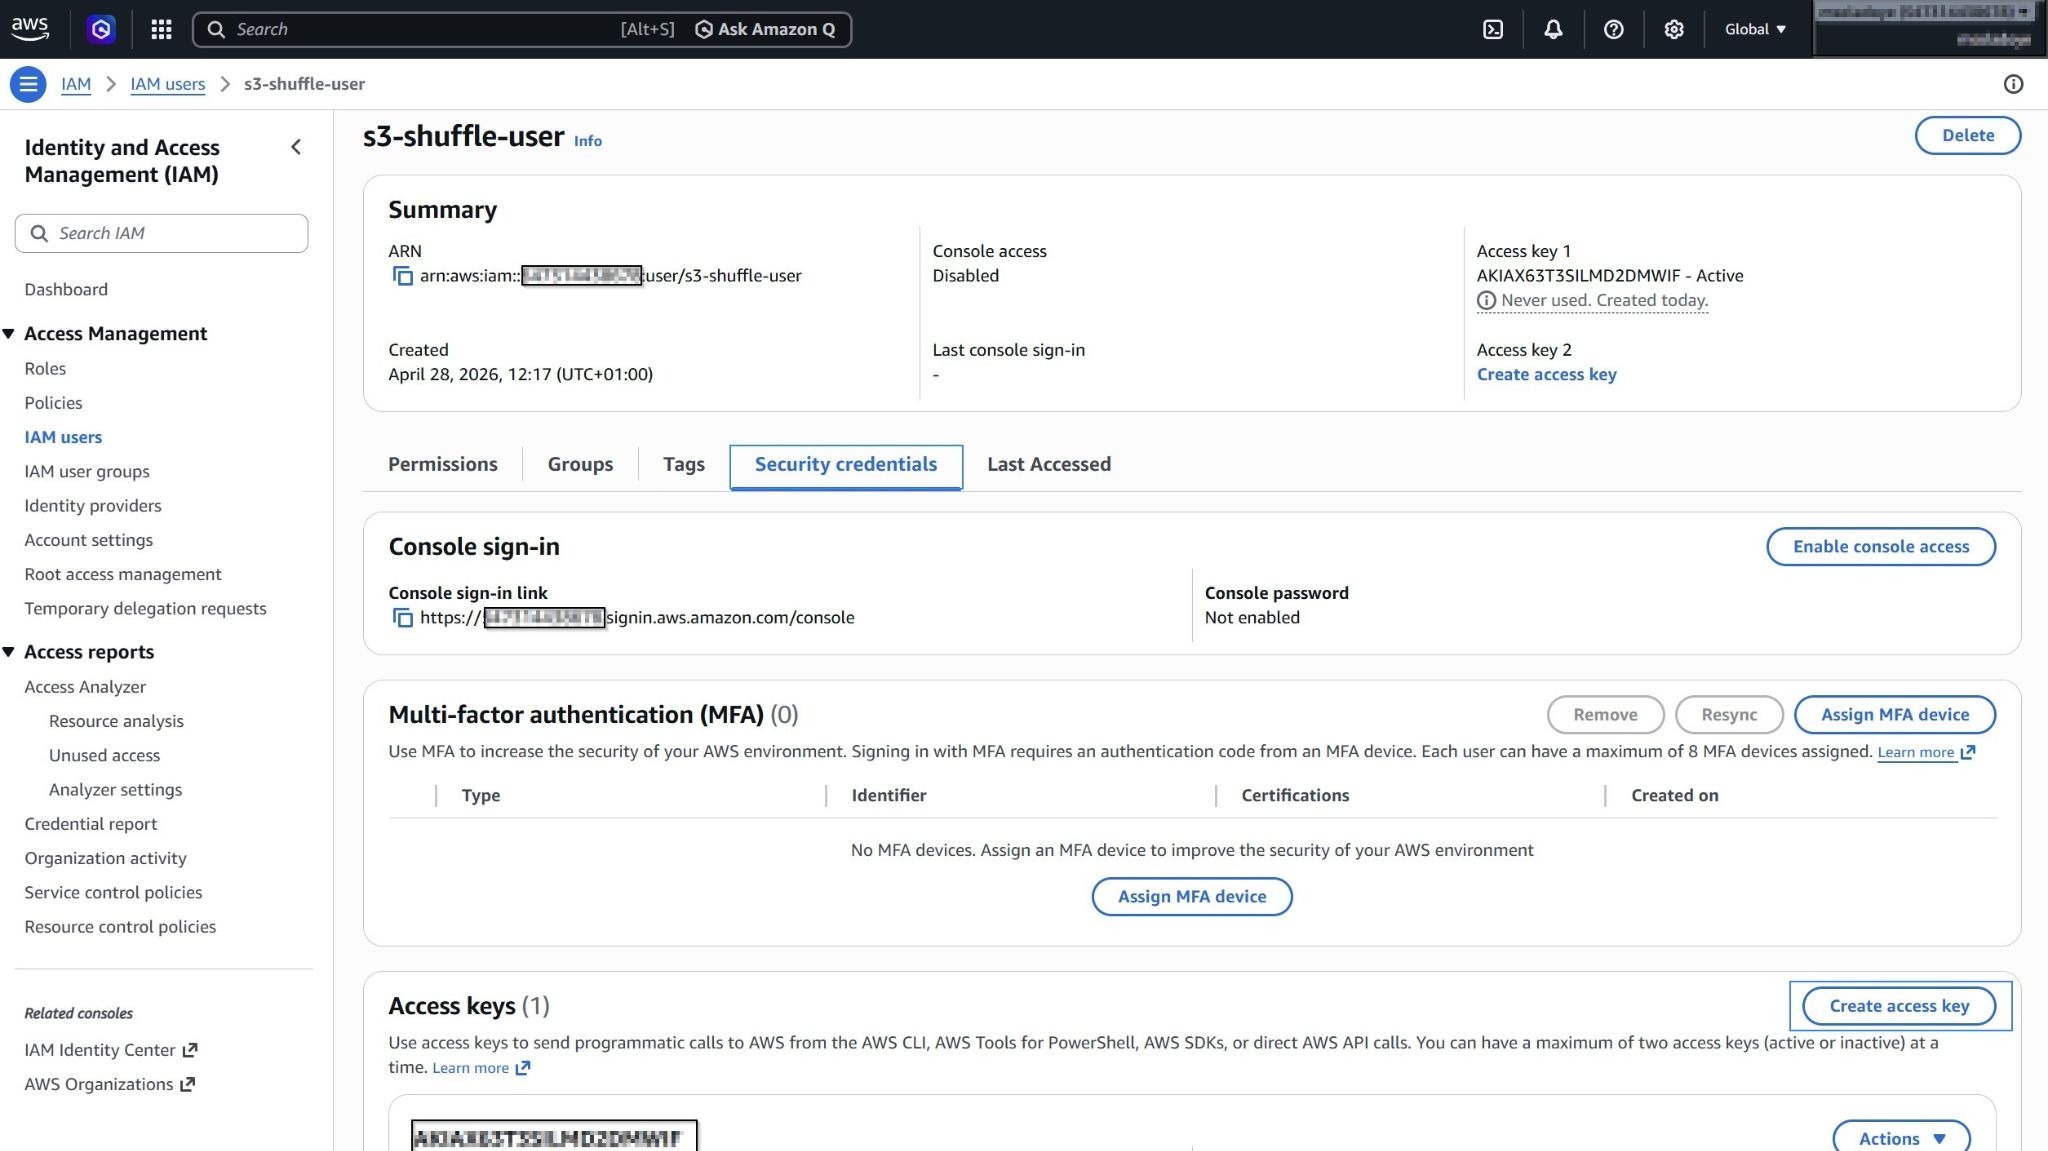The image size is (2048, 1151).
Task: Open Analyzer settings in navigation
Action: pos(115,789)
